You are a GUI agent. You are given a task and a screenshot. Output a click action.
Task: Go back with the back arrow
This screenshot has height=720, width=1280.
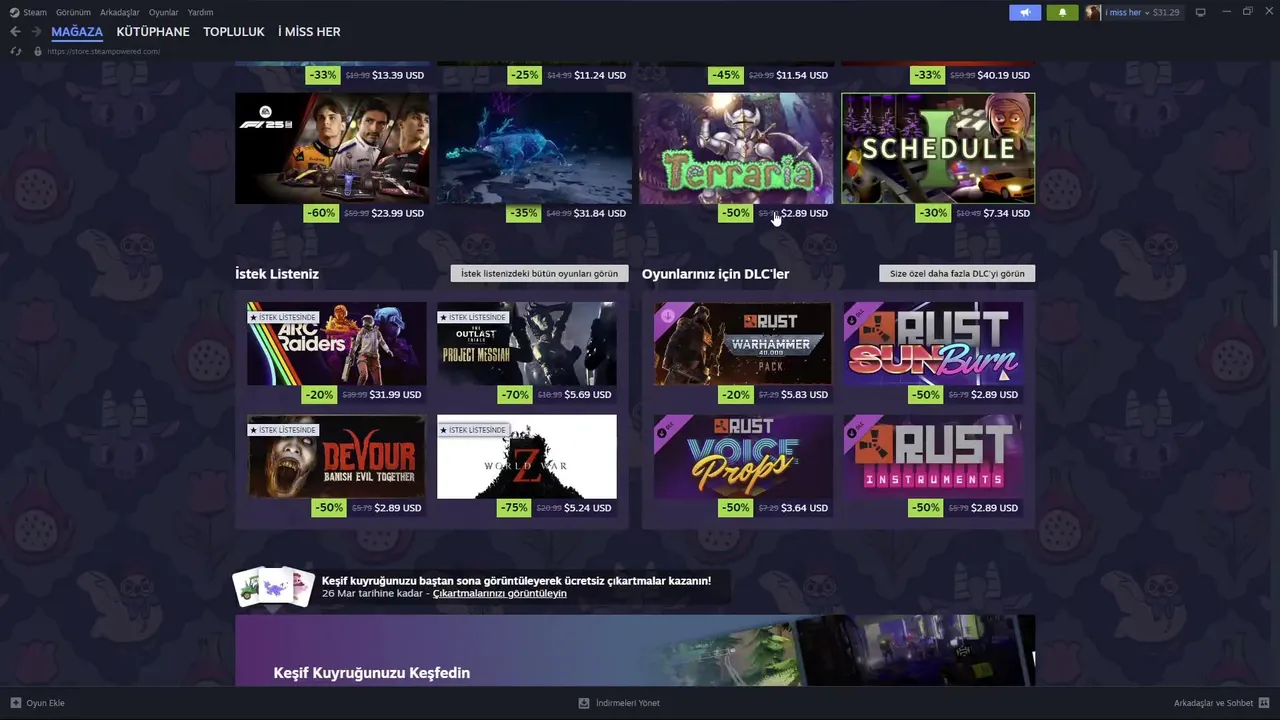point(15,32)
